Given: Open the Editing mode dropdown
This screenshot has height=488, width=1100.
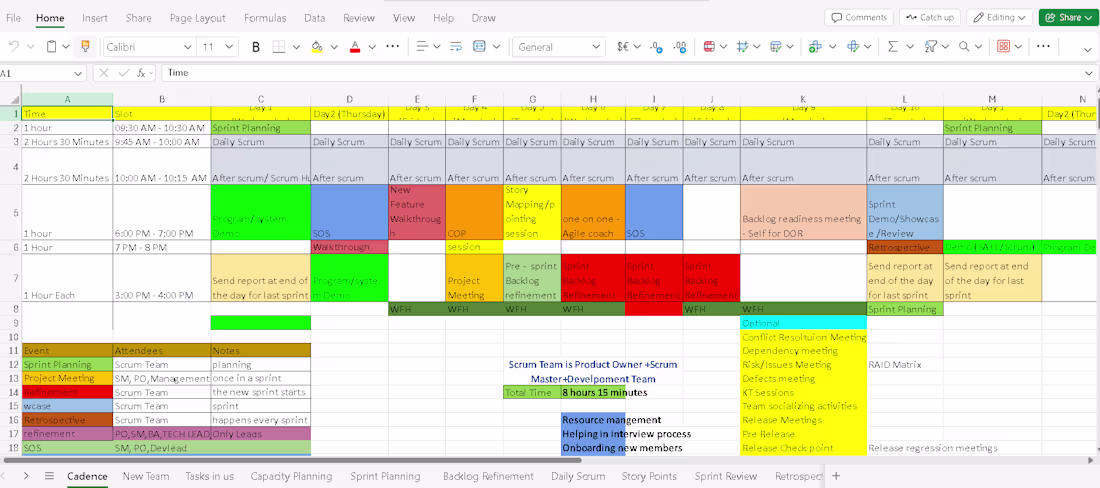Looking at the screenshot, I should click(1000, 18).
